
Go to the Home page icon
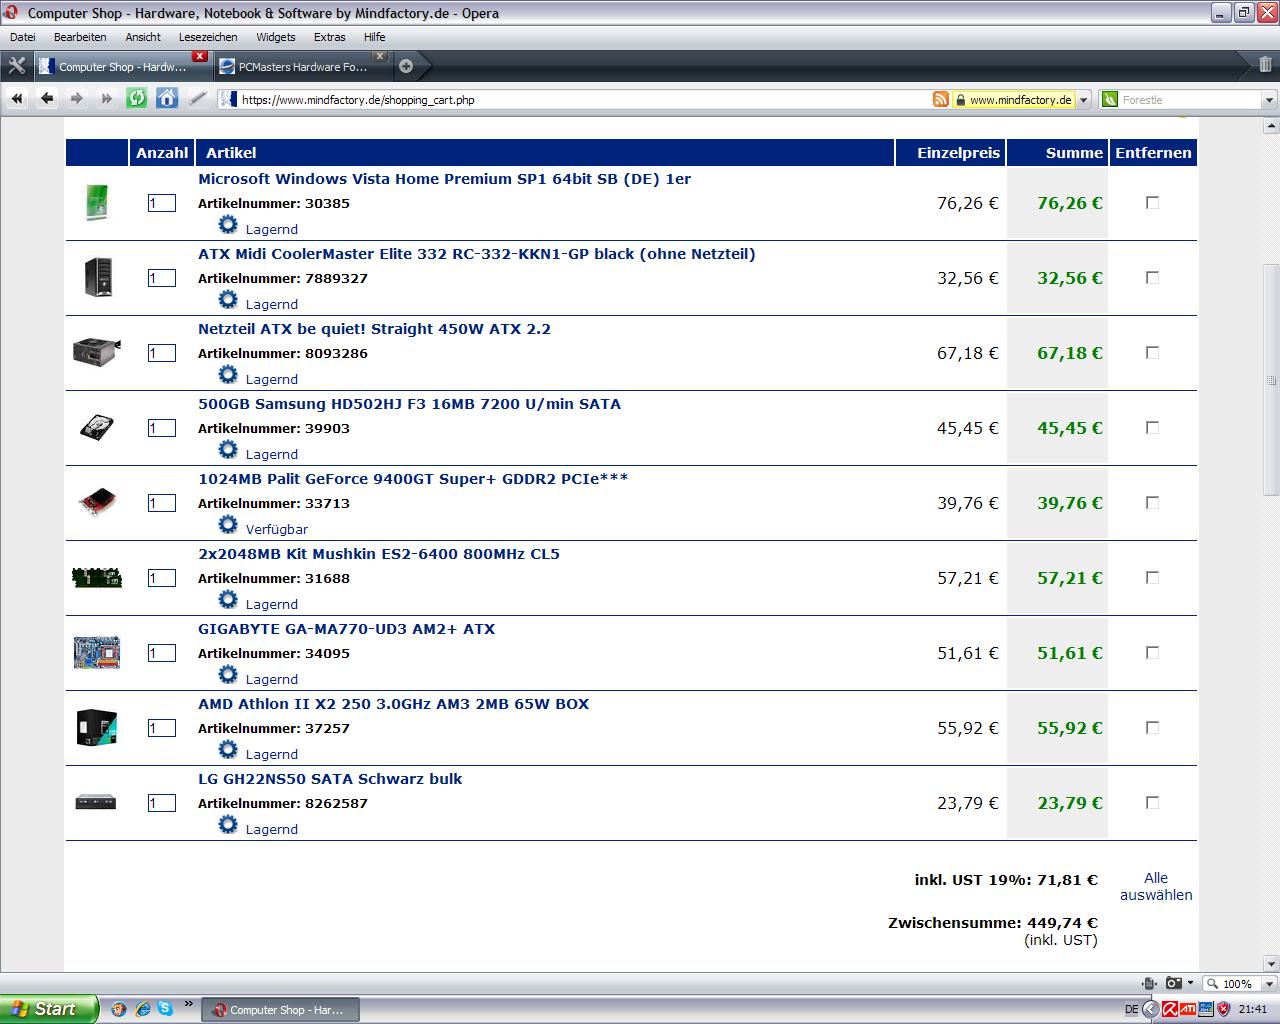pos(167,98)
